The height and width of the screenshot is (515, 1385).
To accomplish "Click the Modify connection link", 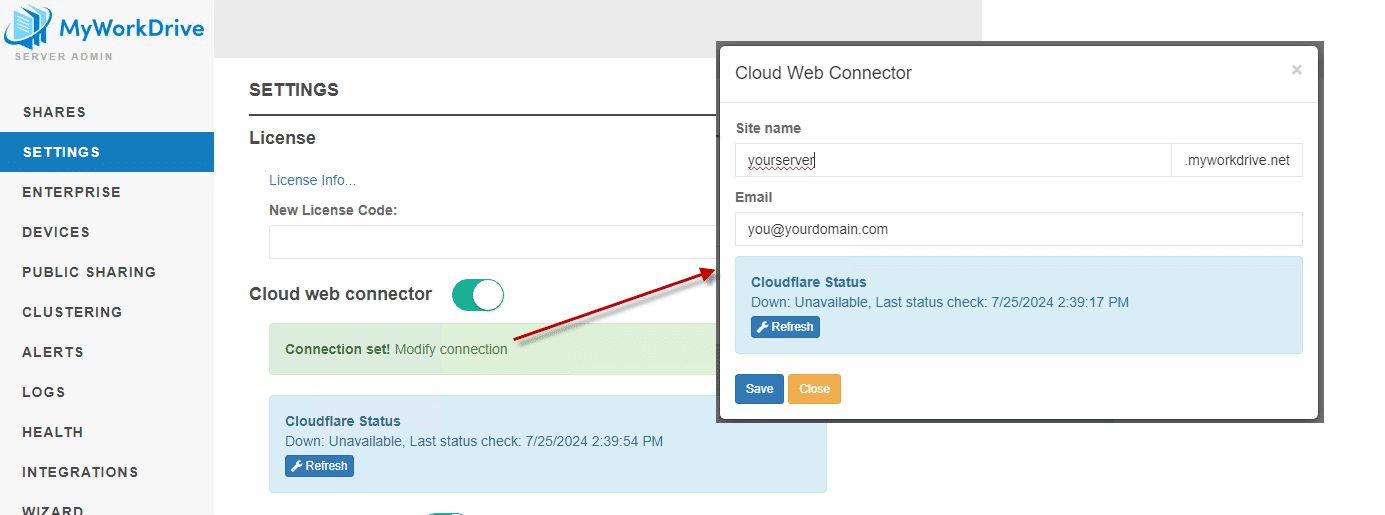I will point(451,349).
